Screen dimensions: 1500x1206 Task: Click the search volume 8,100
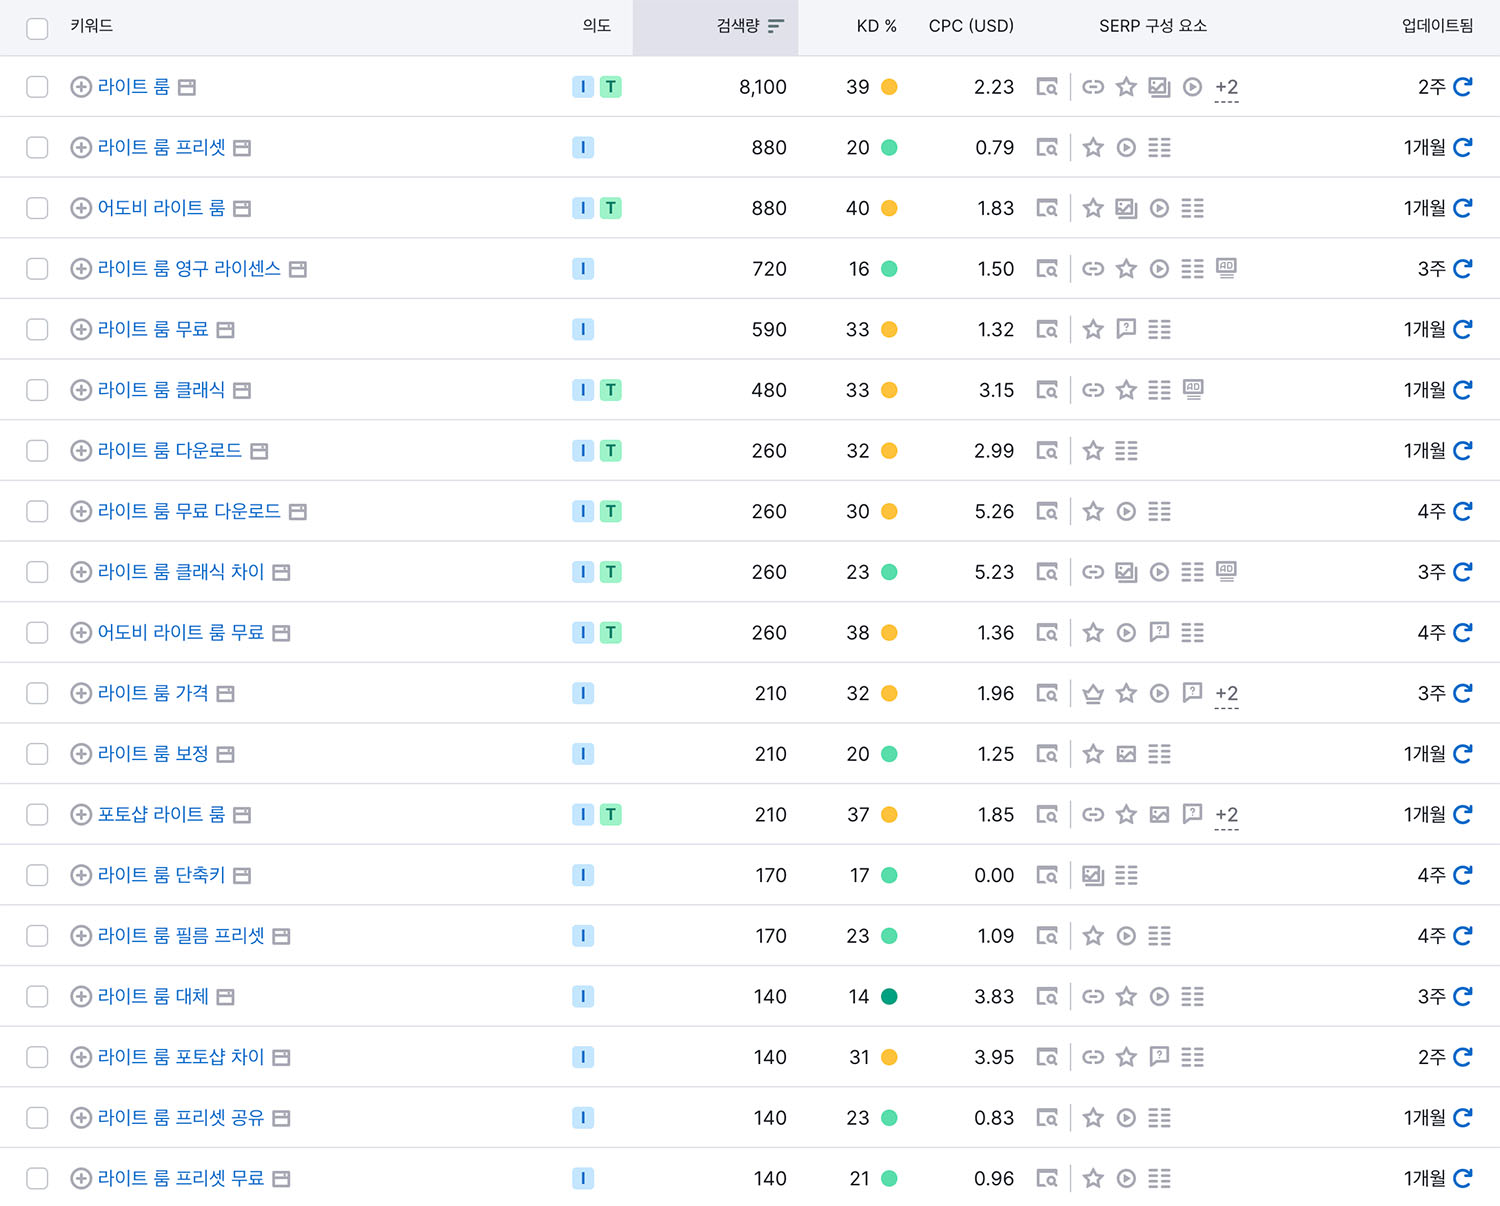763,87
